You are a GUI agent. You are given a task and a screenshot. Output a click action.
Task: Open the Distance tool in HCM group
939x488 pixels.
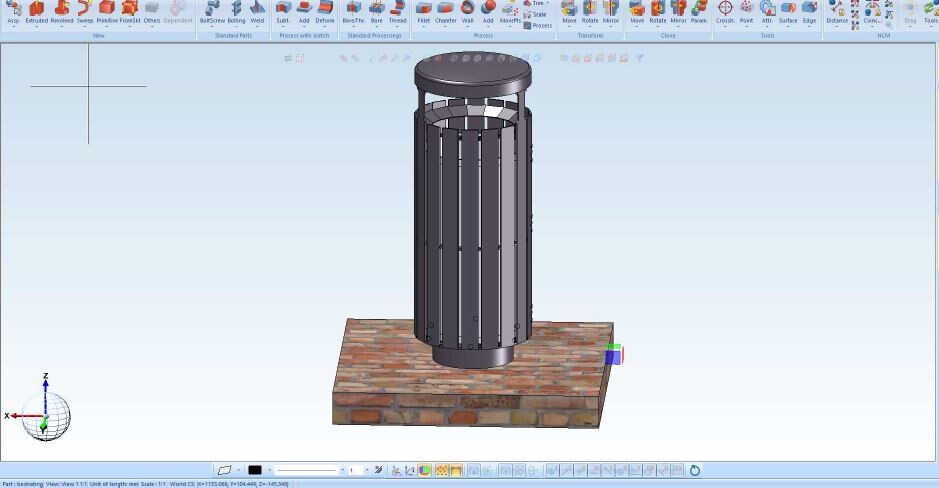(x=837, y=11)
